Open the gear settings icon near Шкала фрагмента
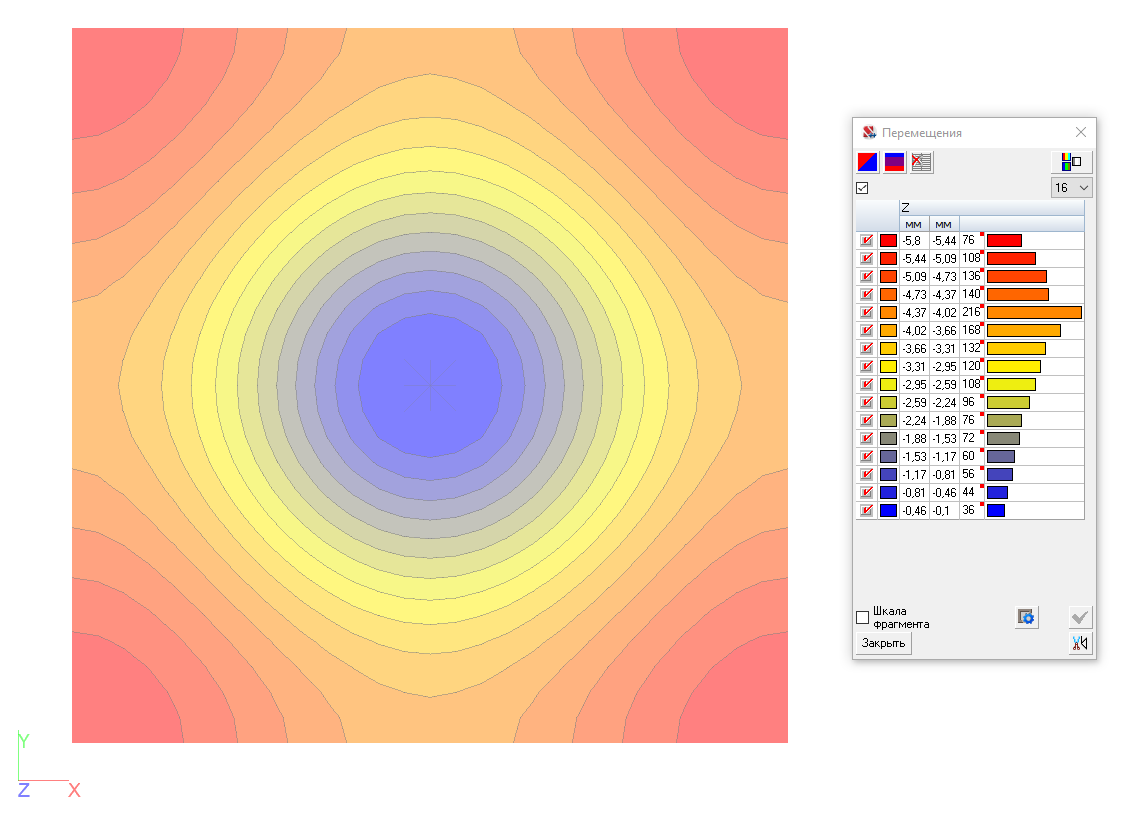The image size is (1130, 823). pos(1026,617)
